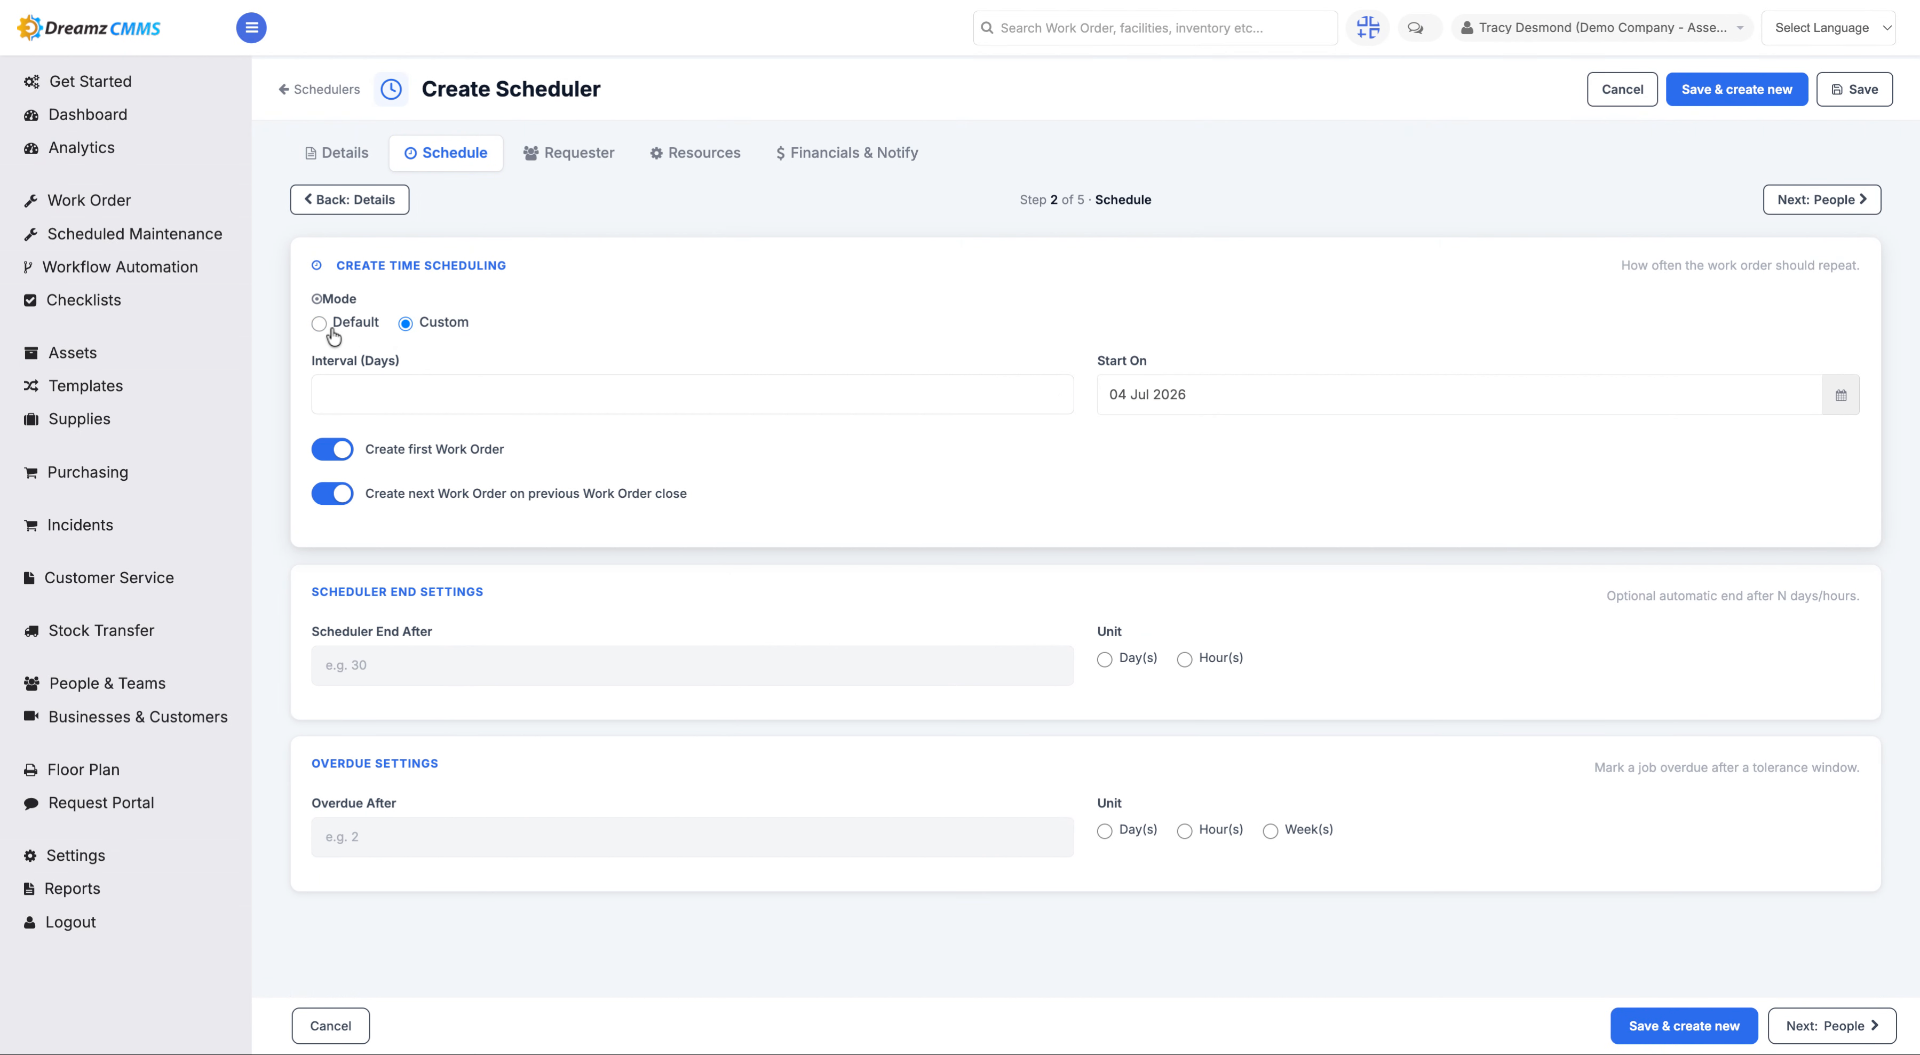This screenshot has width=1920, height=1055.
Task: Open the Financials & Notify tab
Action: tap(846, 153)
